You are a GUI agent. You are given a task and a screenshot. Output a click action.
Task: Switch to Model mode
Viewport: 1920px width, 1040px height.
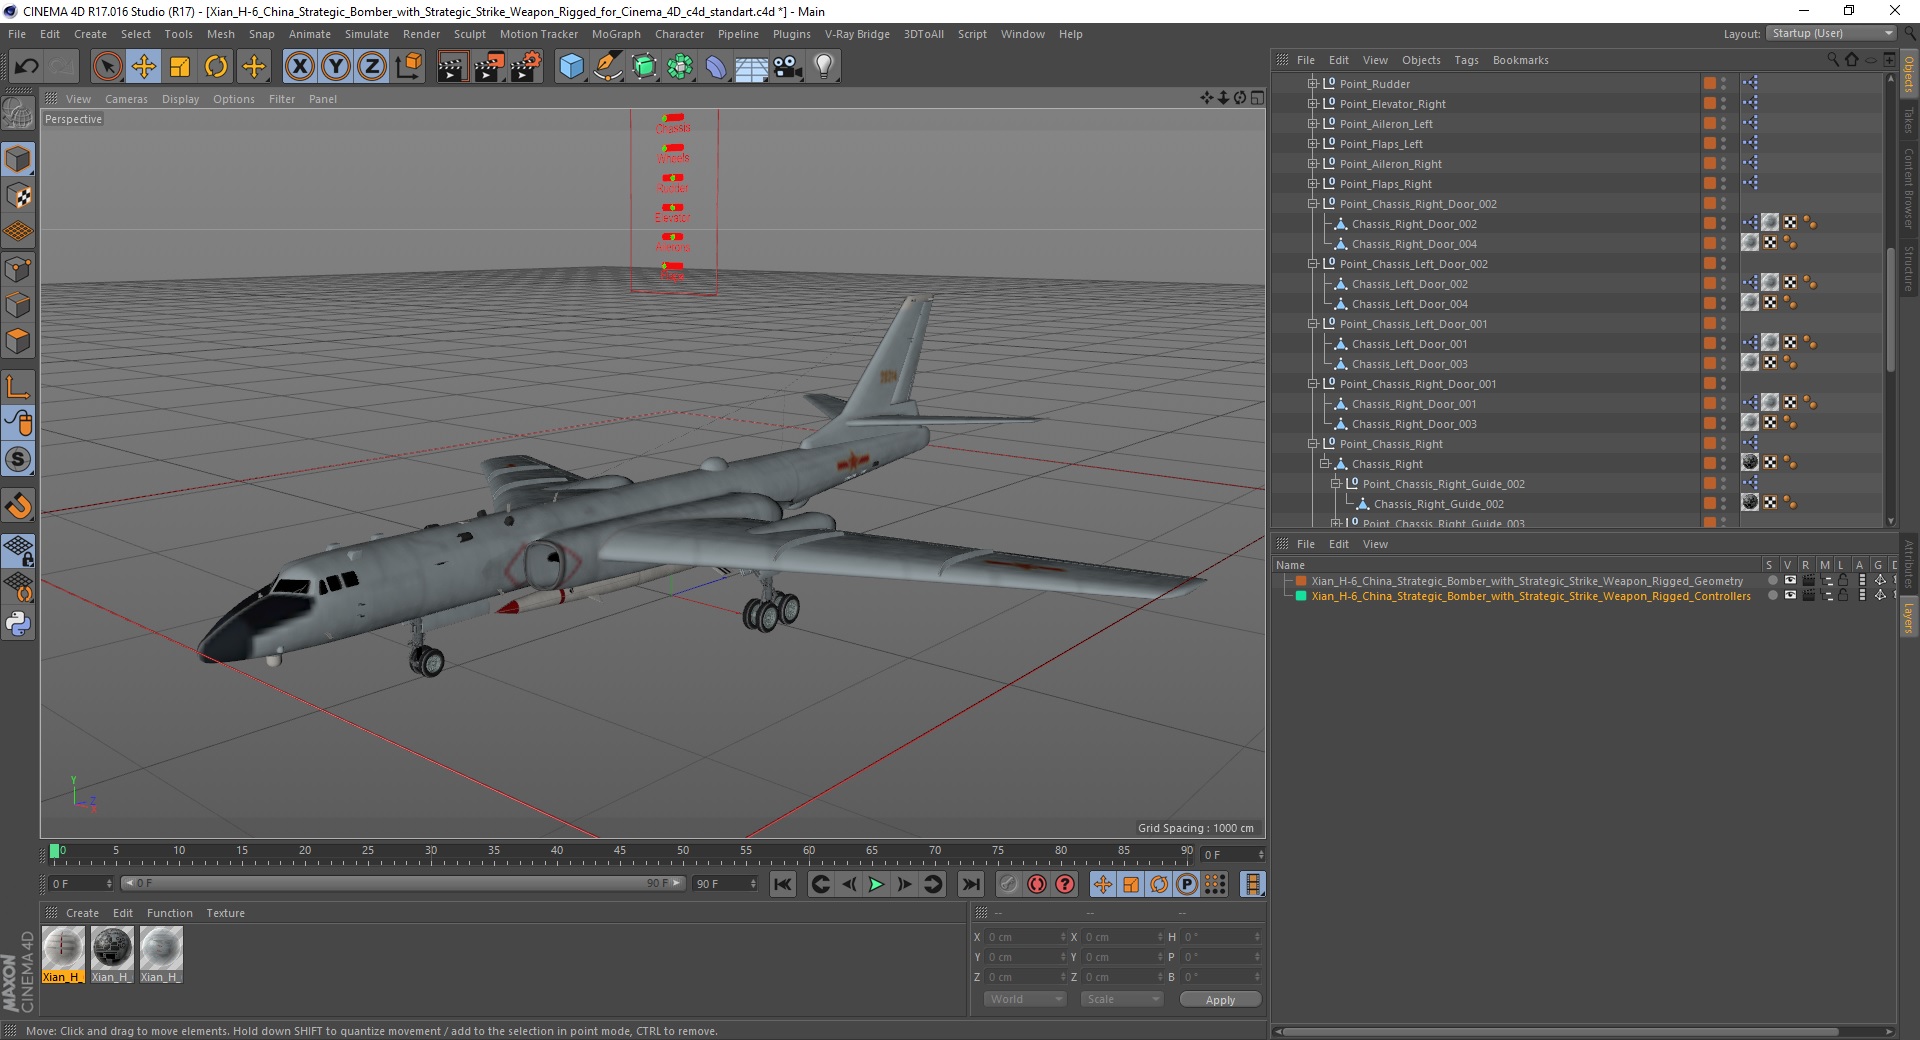pos(18,160)
